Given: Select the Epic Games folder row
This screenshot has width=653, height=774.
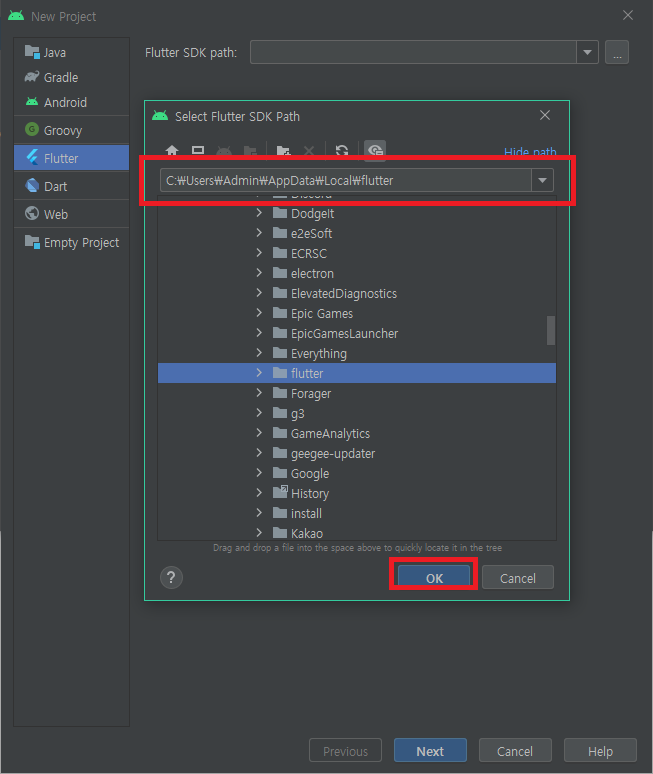Looking at the screenshot, I should (356, 313).
